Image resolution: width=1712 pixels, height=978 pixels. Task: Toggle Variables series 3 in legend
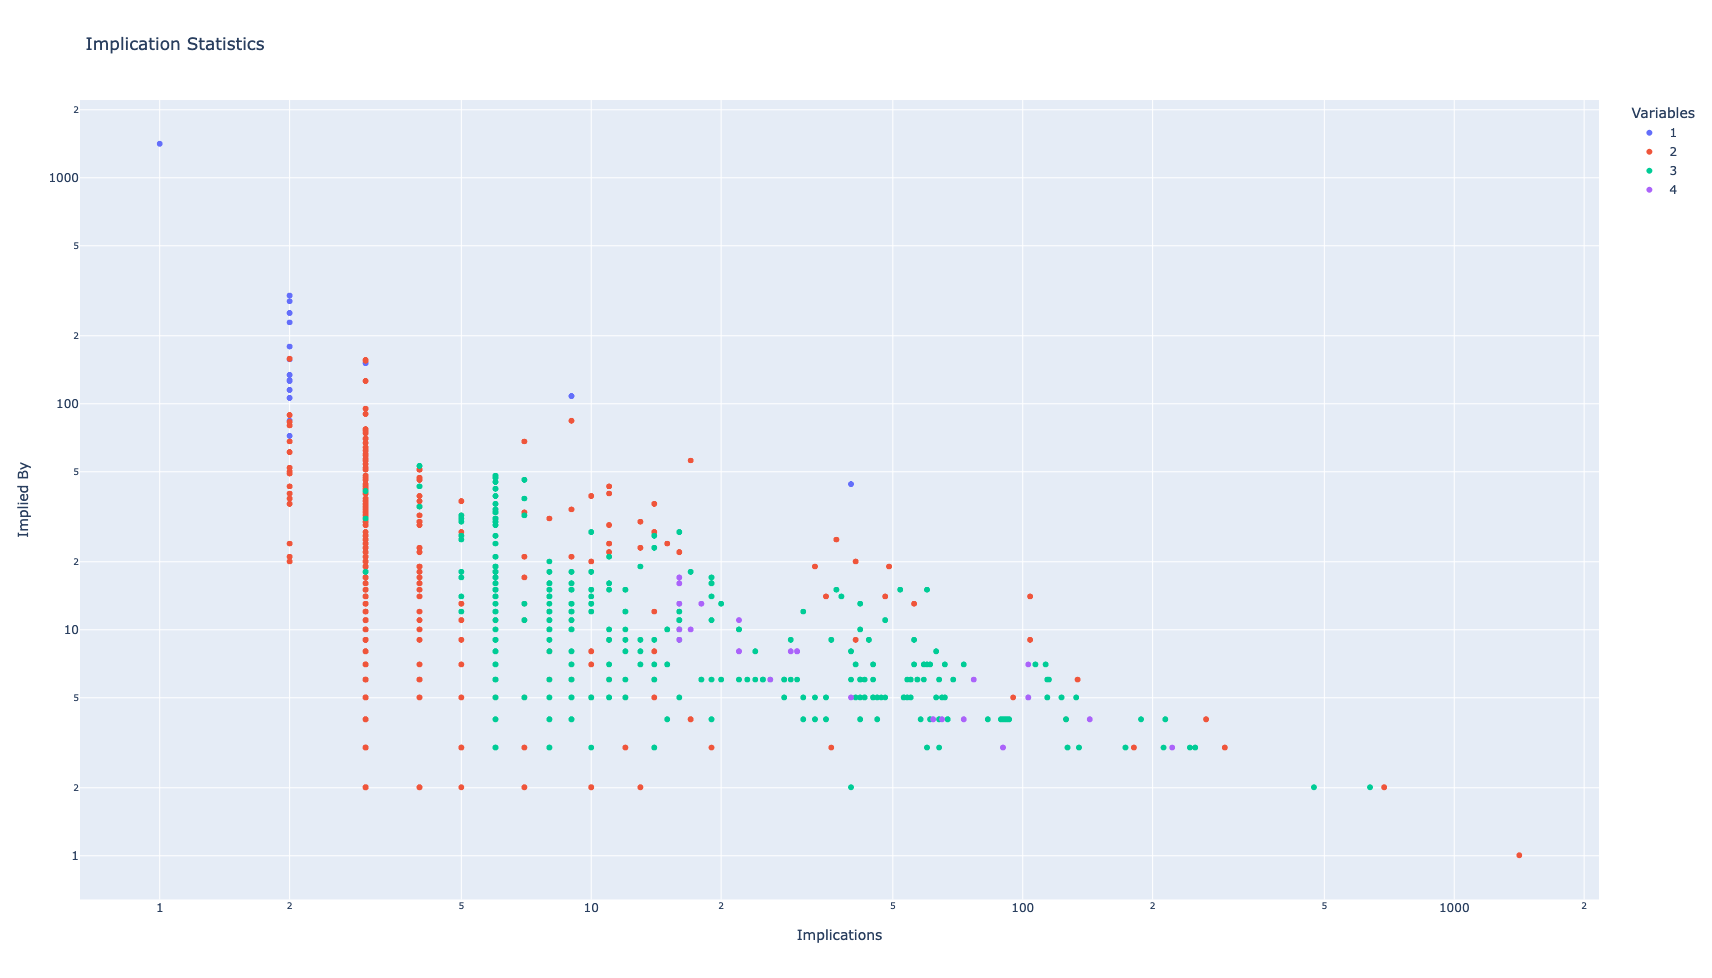(1660, 171)
